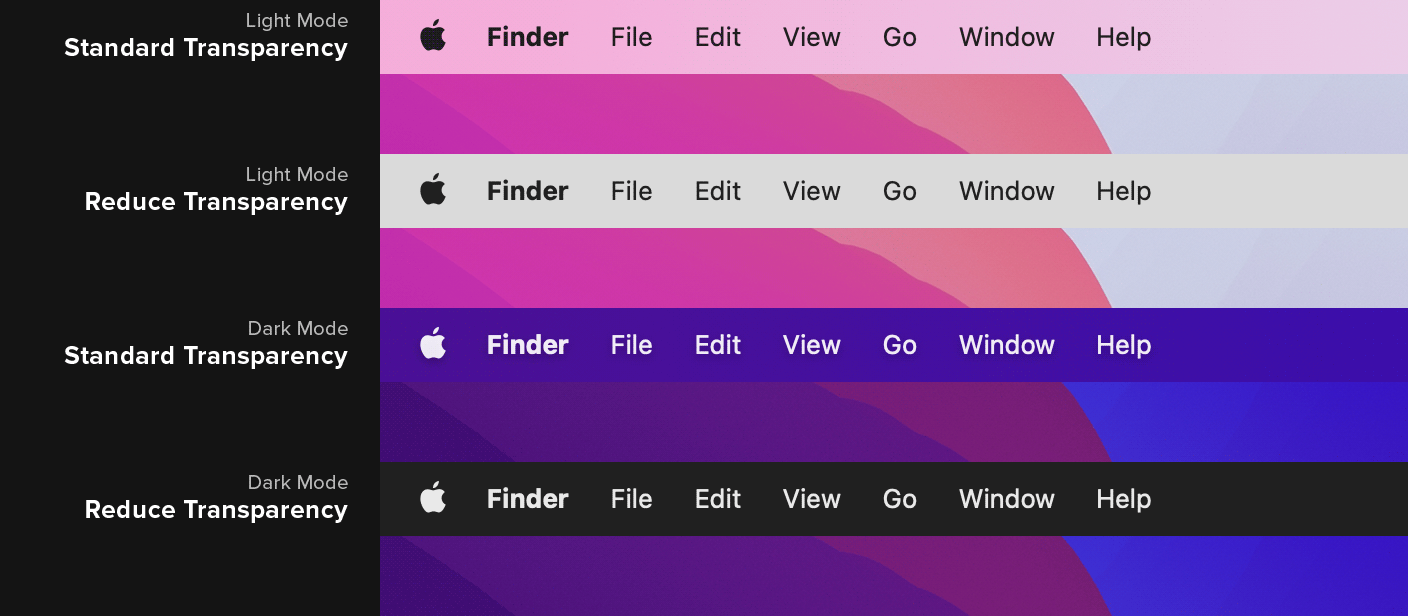This screenshot has width=1408, height=616.
Task: Open File menu in Light Mode Reduce Transparency bar
Action: (x=631, y=191)
